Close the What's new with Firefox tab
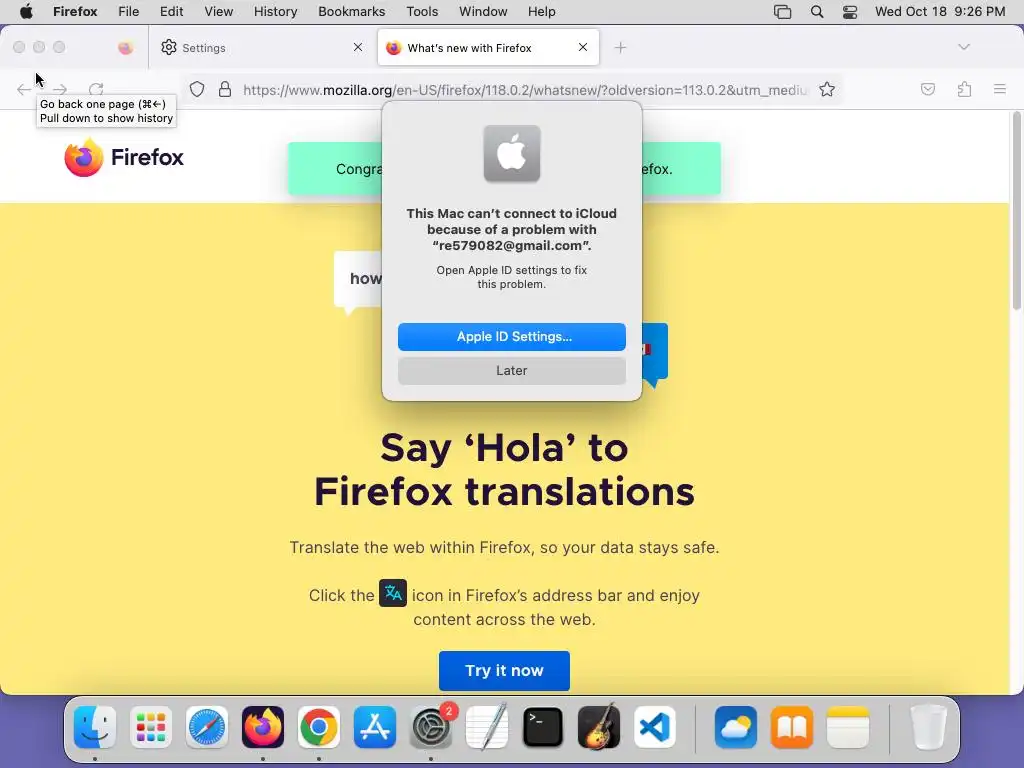This screenshot has height=768, width=1024. (583, 47)
